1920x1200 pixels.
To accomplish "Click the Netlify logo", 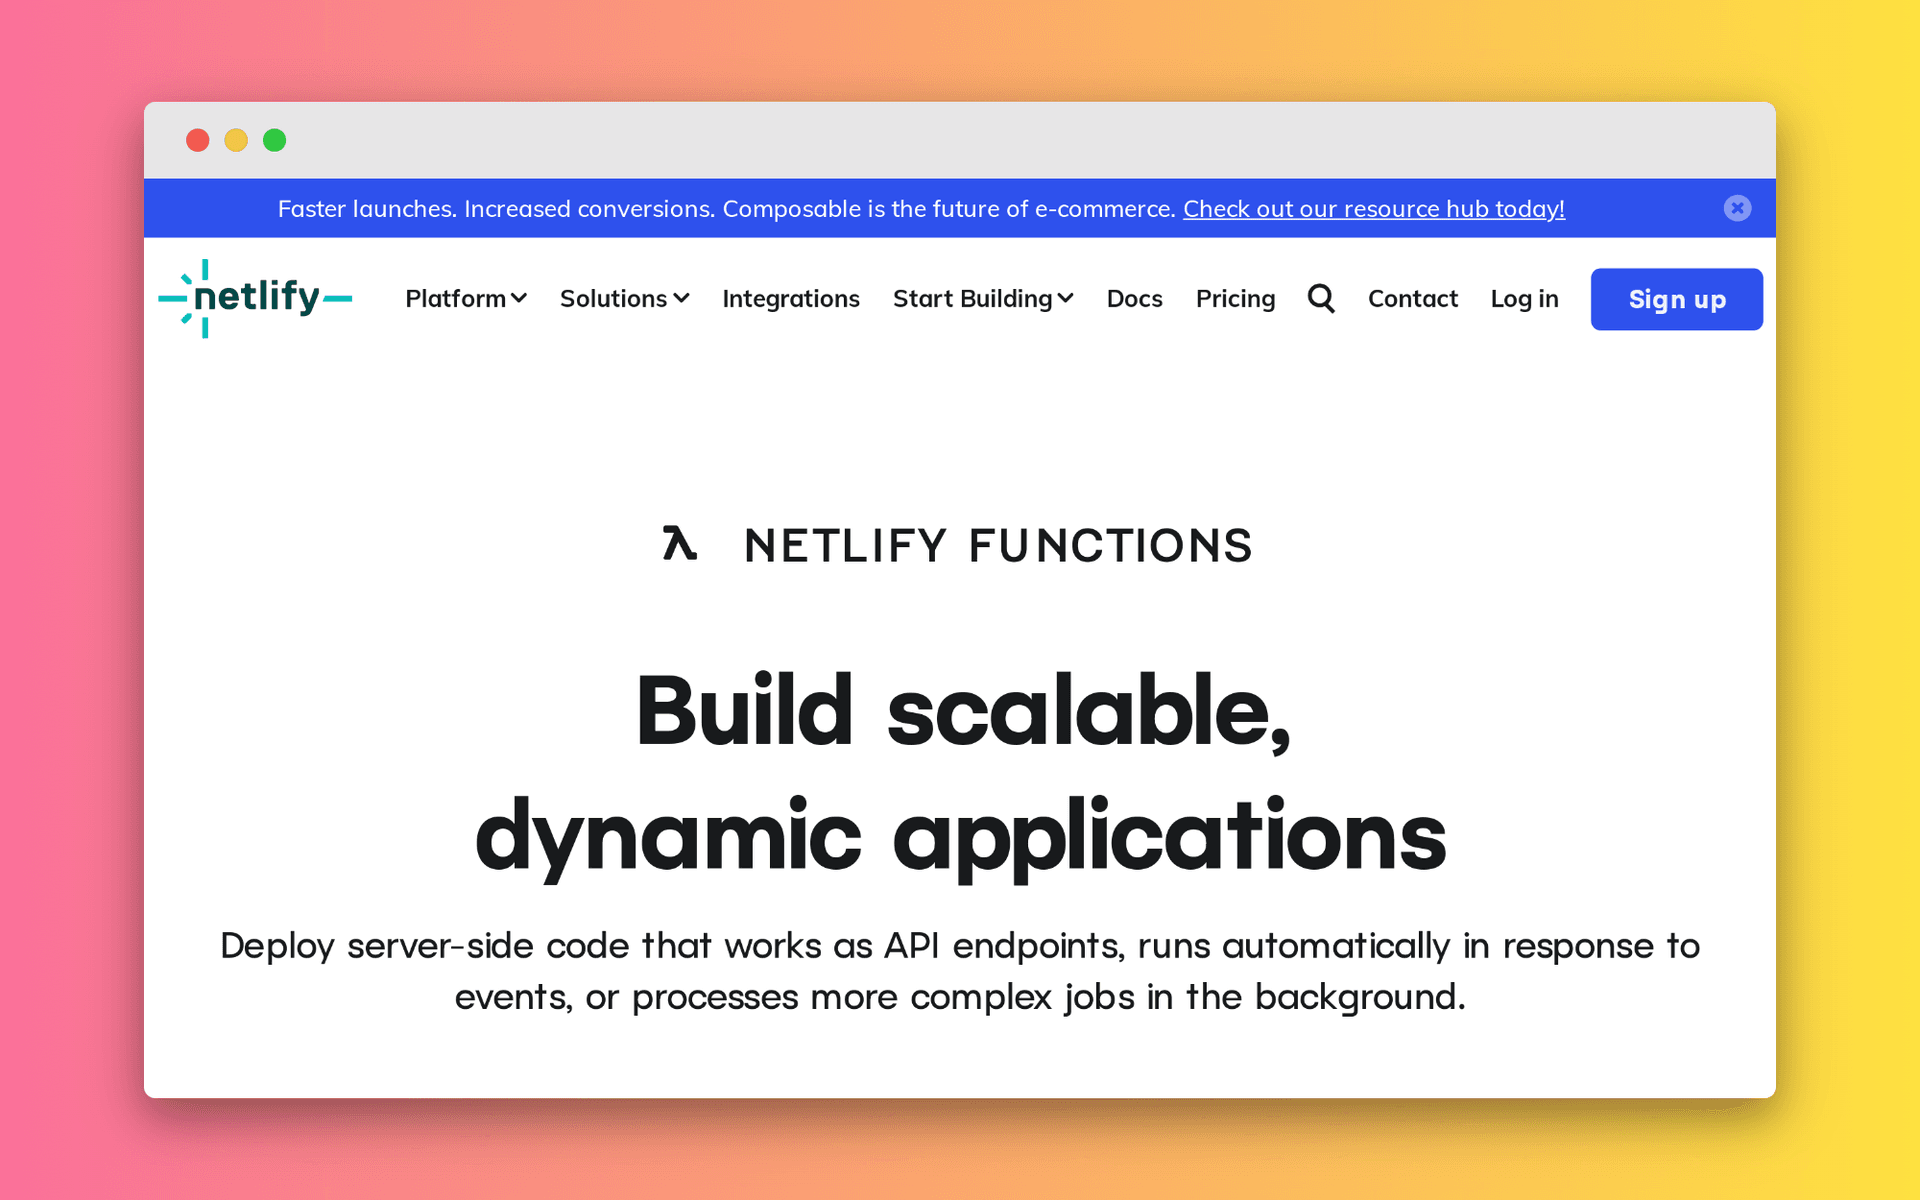I will click(255, 299).
